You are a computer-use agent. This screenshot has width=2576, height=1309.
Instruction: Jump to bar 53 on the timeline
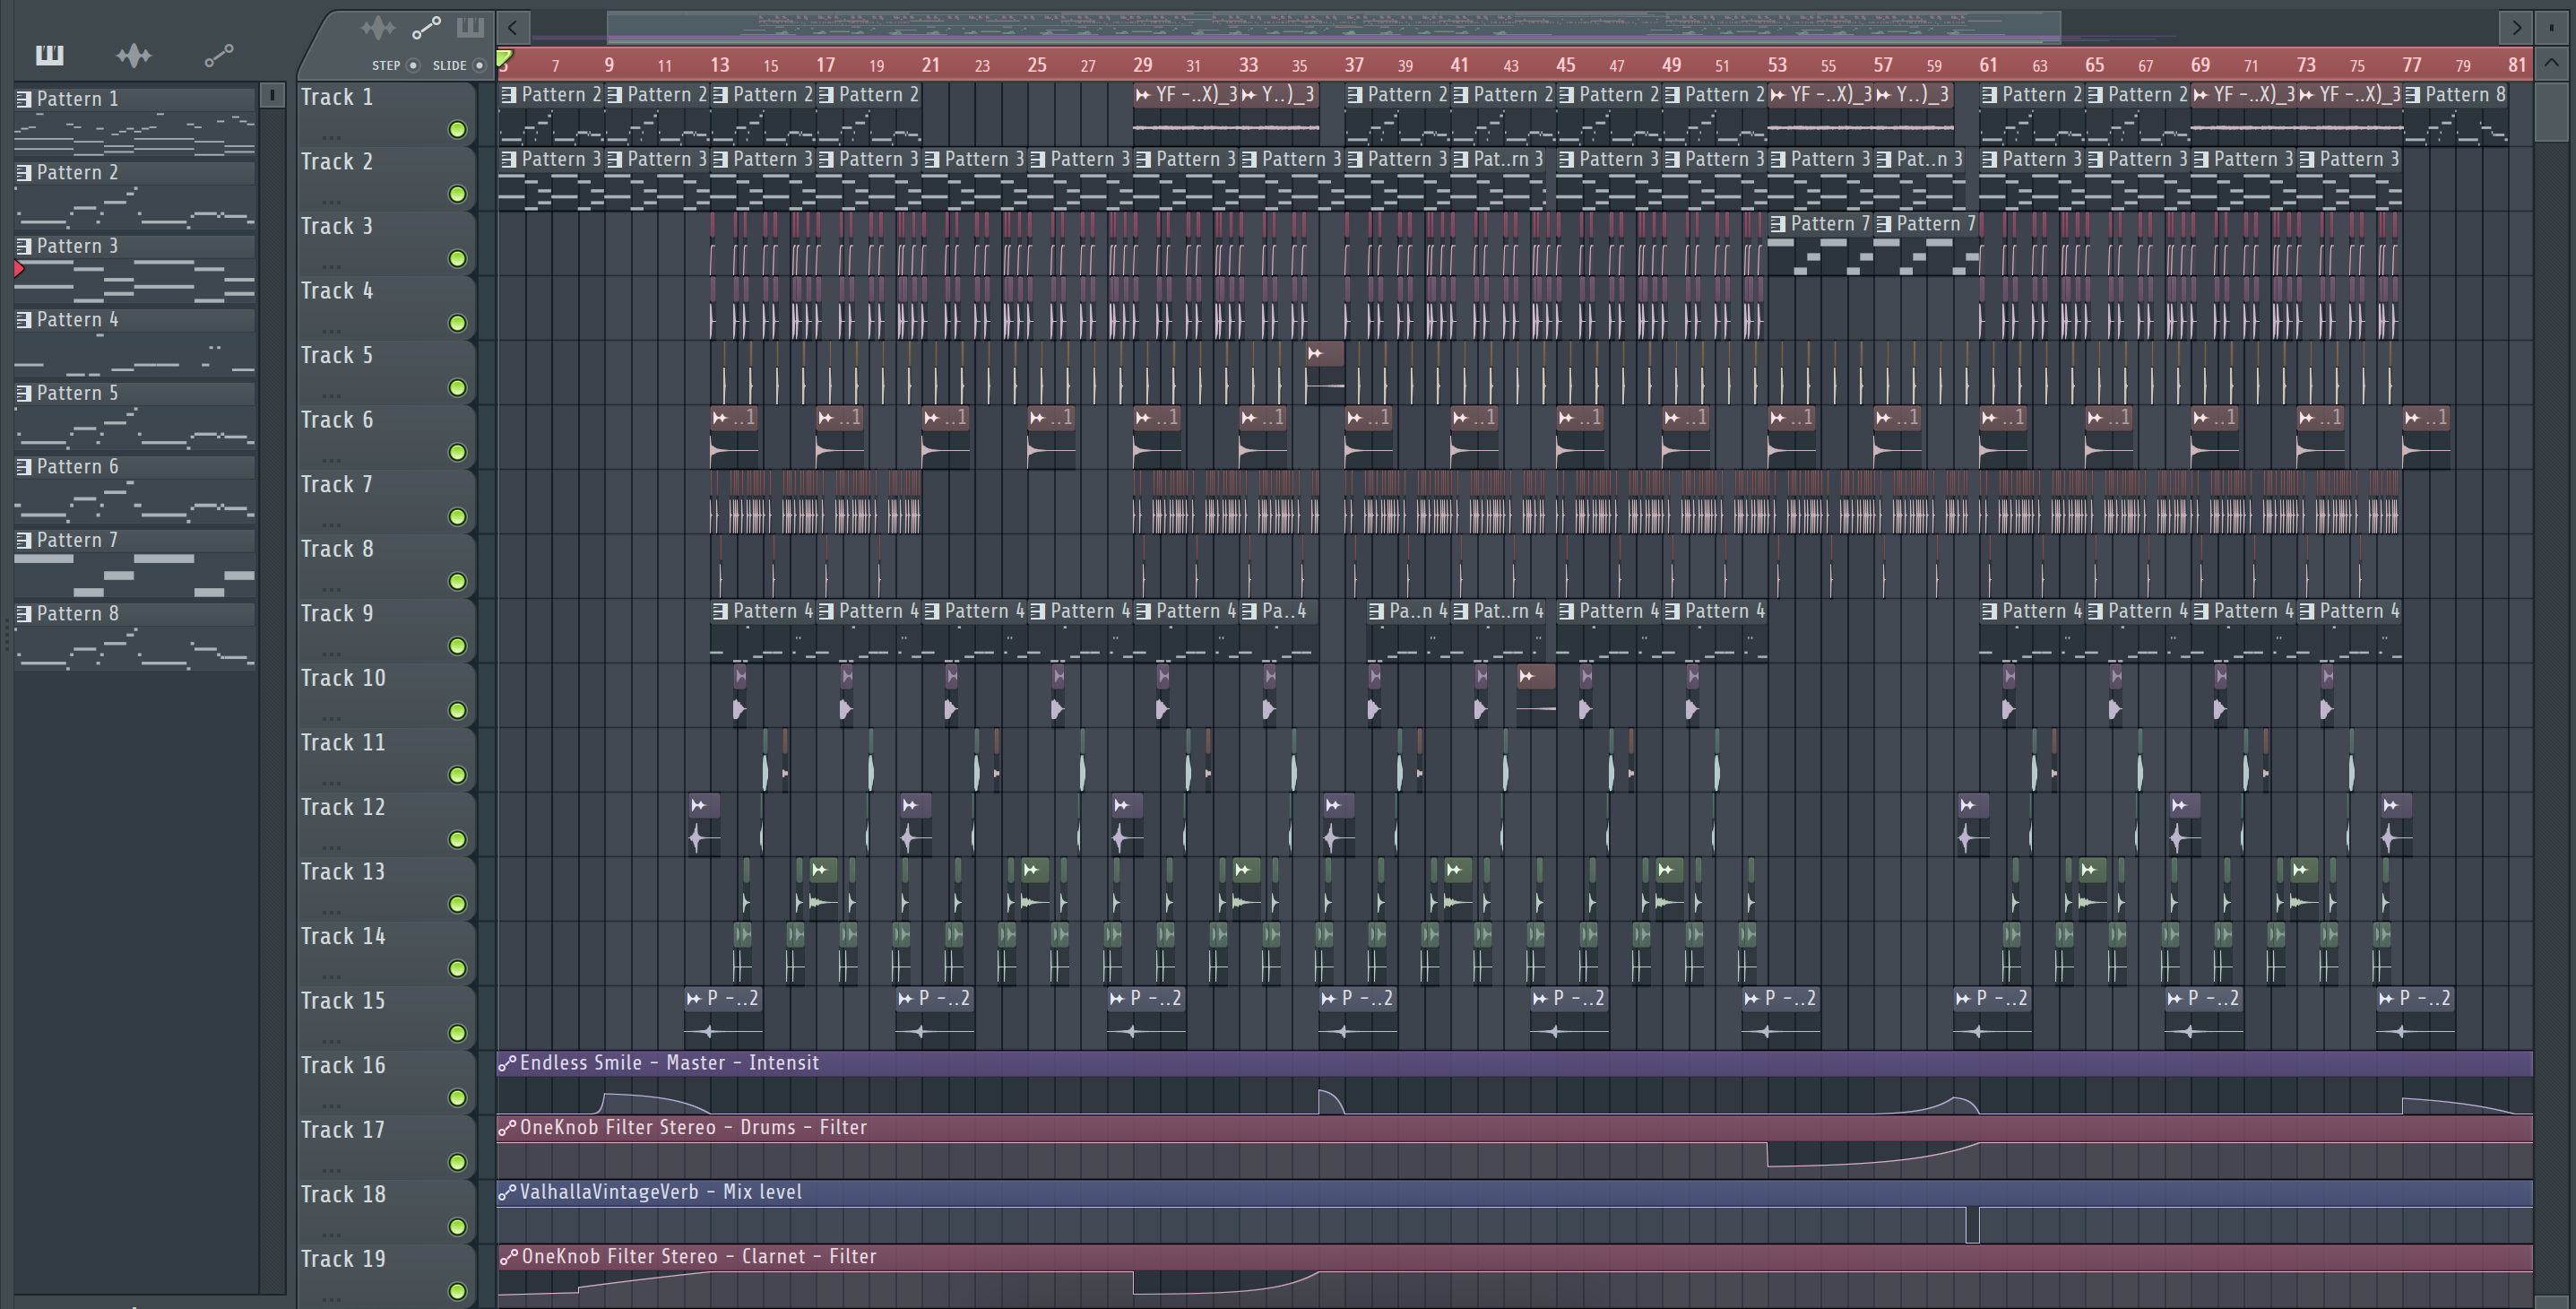[x=1777, y=65]
